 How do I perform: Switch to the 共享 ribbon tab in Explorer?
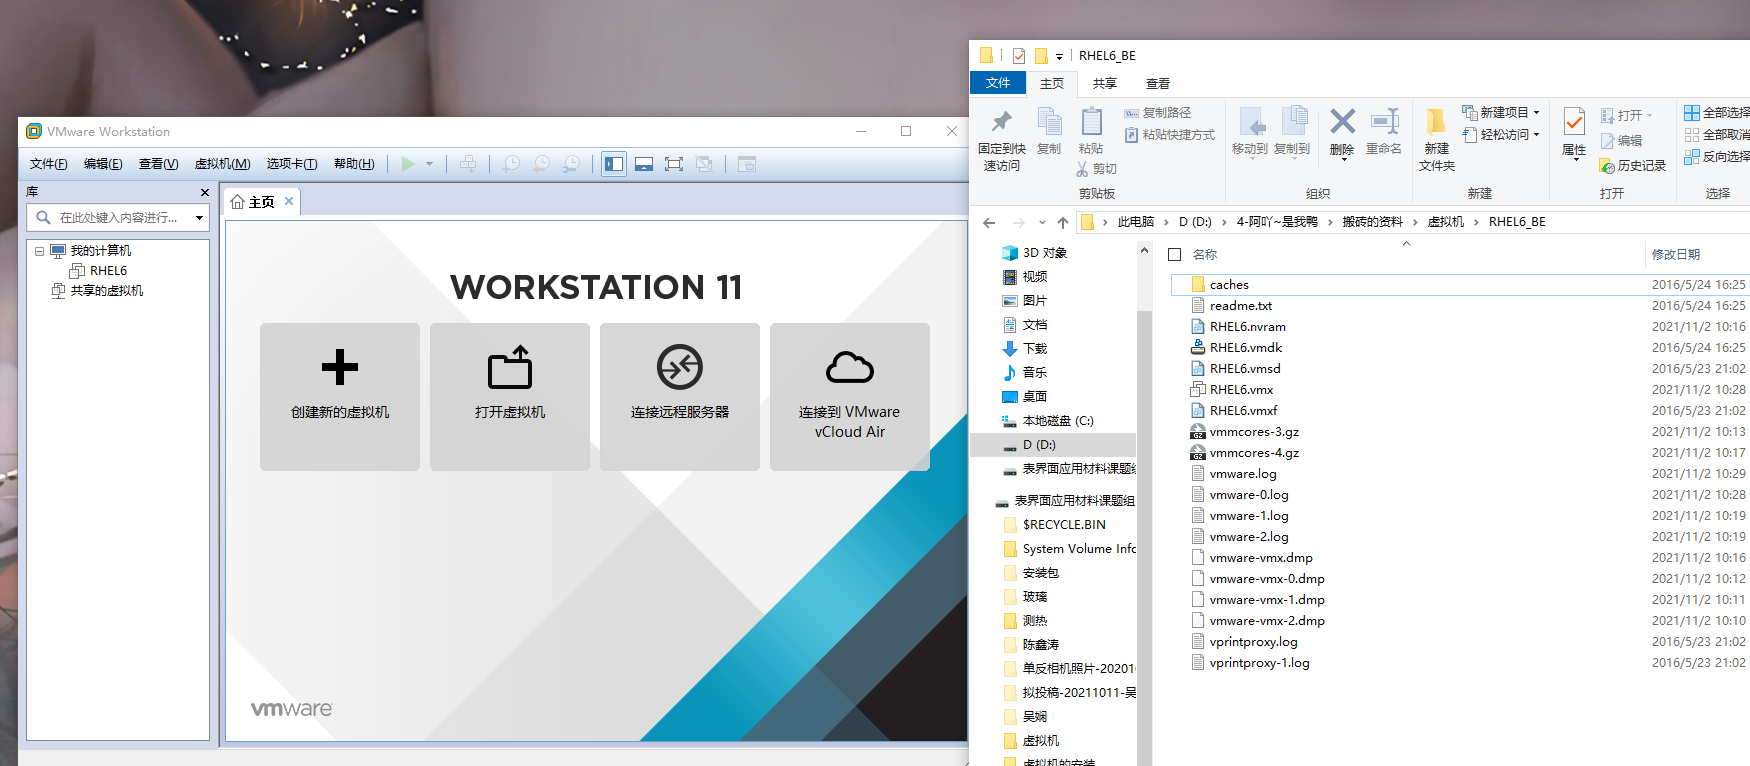pos(1104,84)
